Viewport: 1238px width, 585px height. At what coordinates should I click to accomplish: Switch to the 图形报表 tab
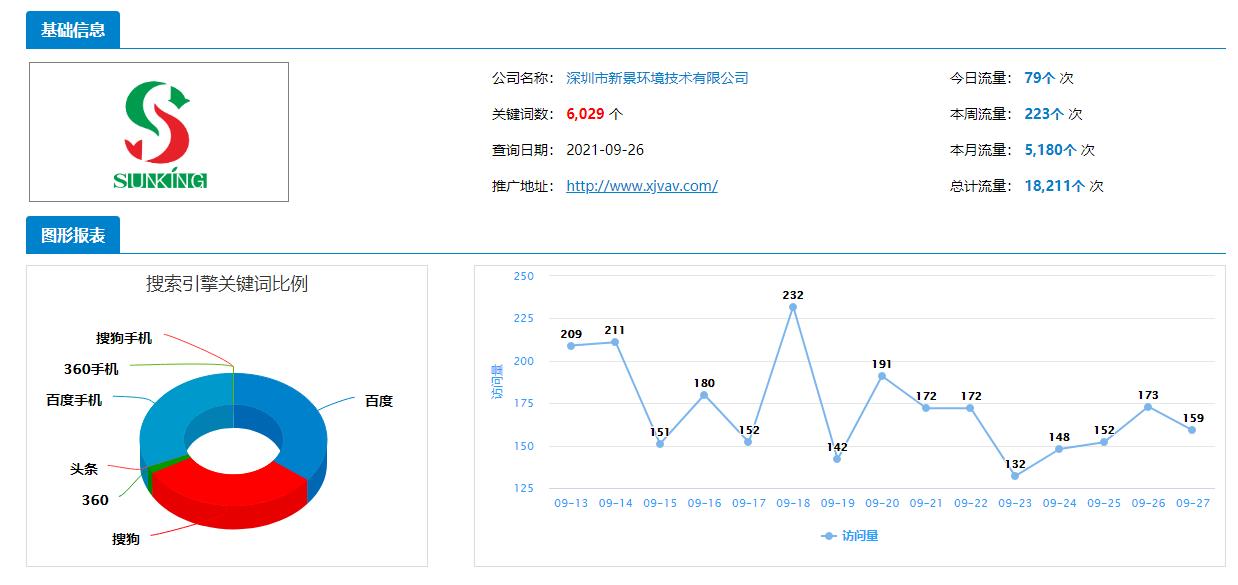tap(71, 236)
